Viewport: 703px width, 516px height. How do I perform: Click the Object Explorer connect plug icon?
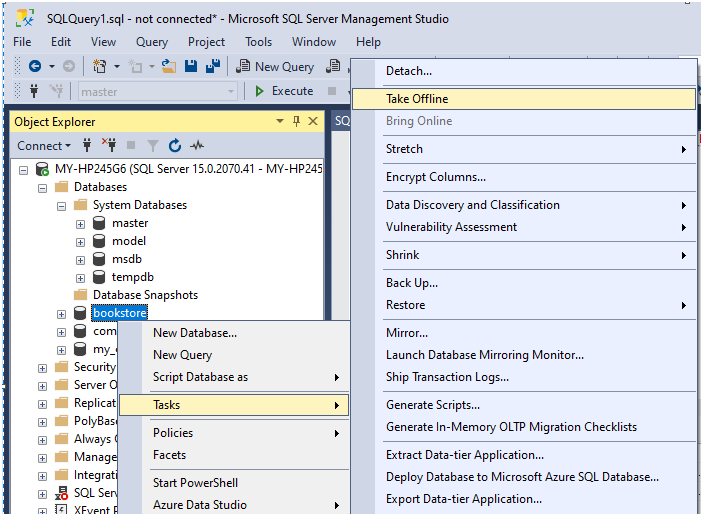87,145
